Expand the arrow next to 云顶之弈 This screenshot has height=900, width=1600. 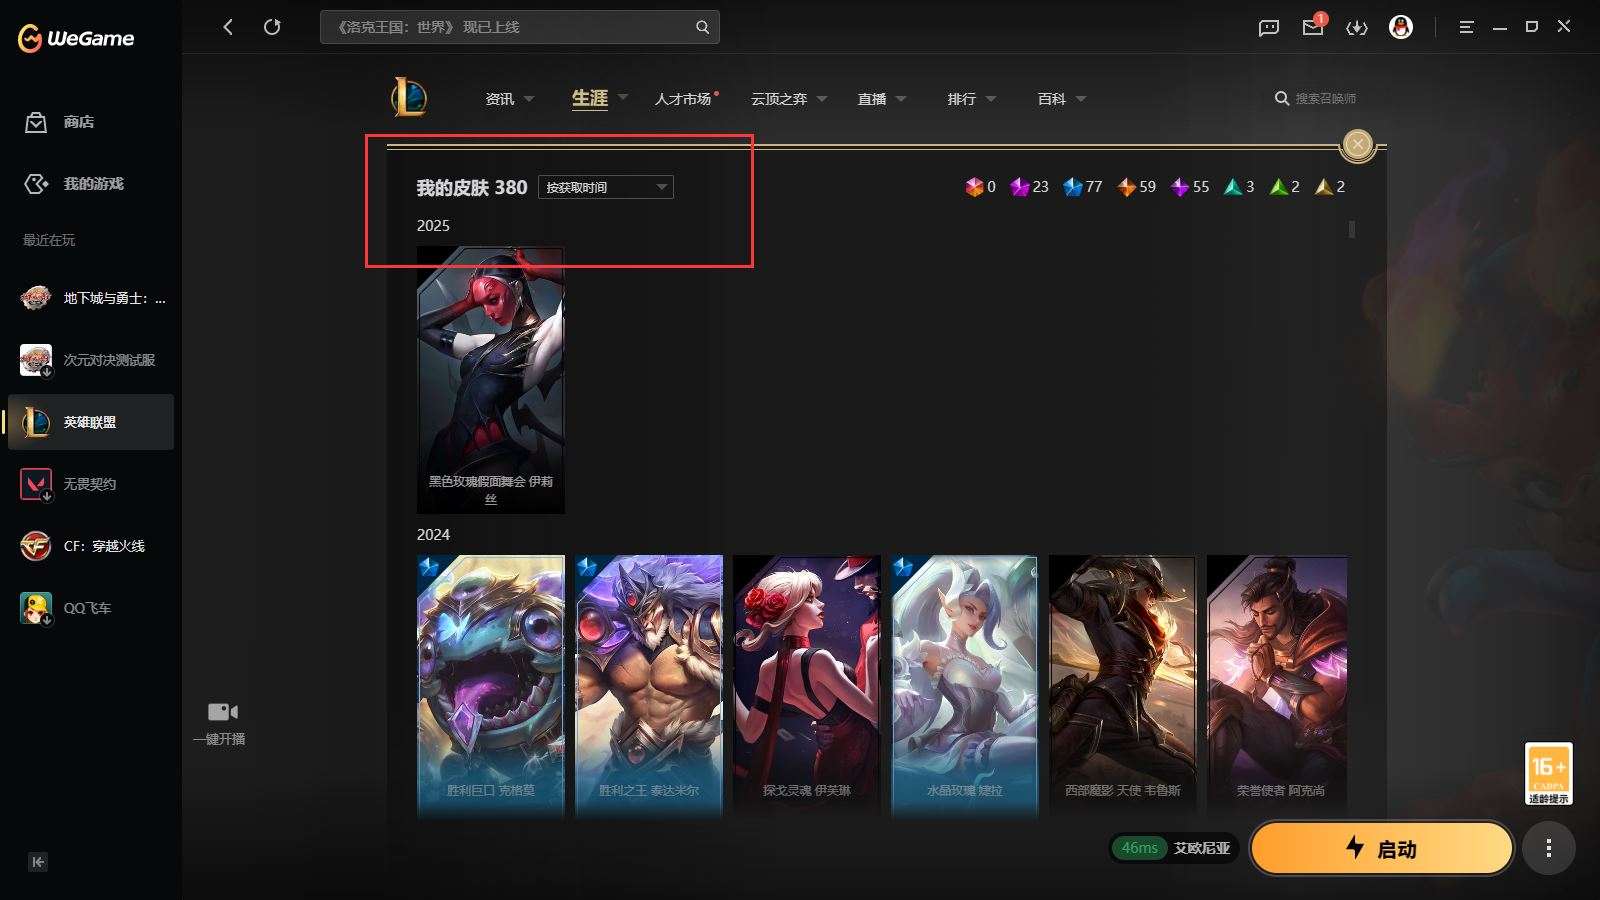pyautogui.click(x=822, y=99)
